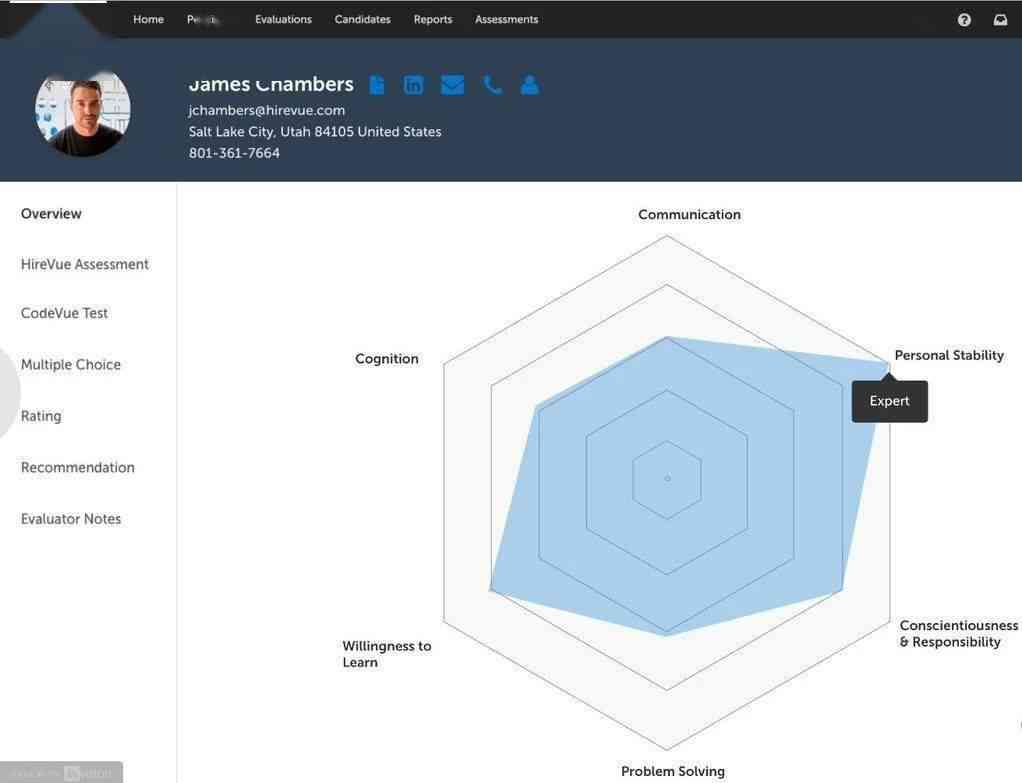
Task: Click the Cognition axis label
Action: click(x=387, y=359)
